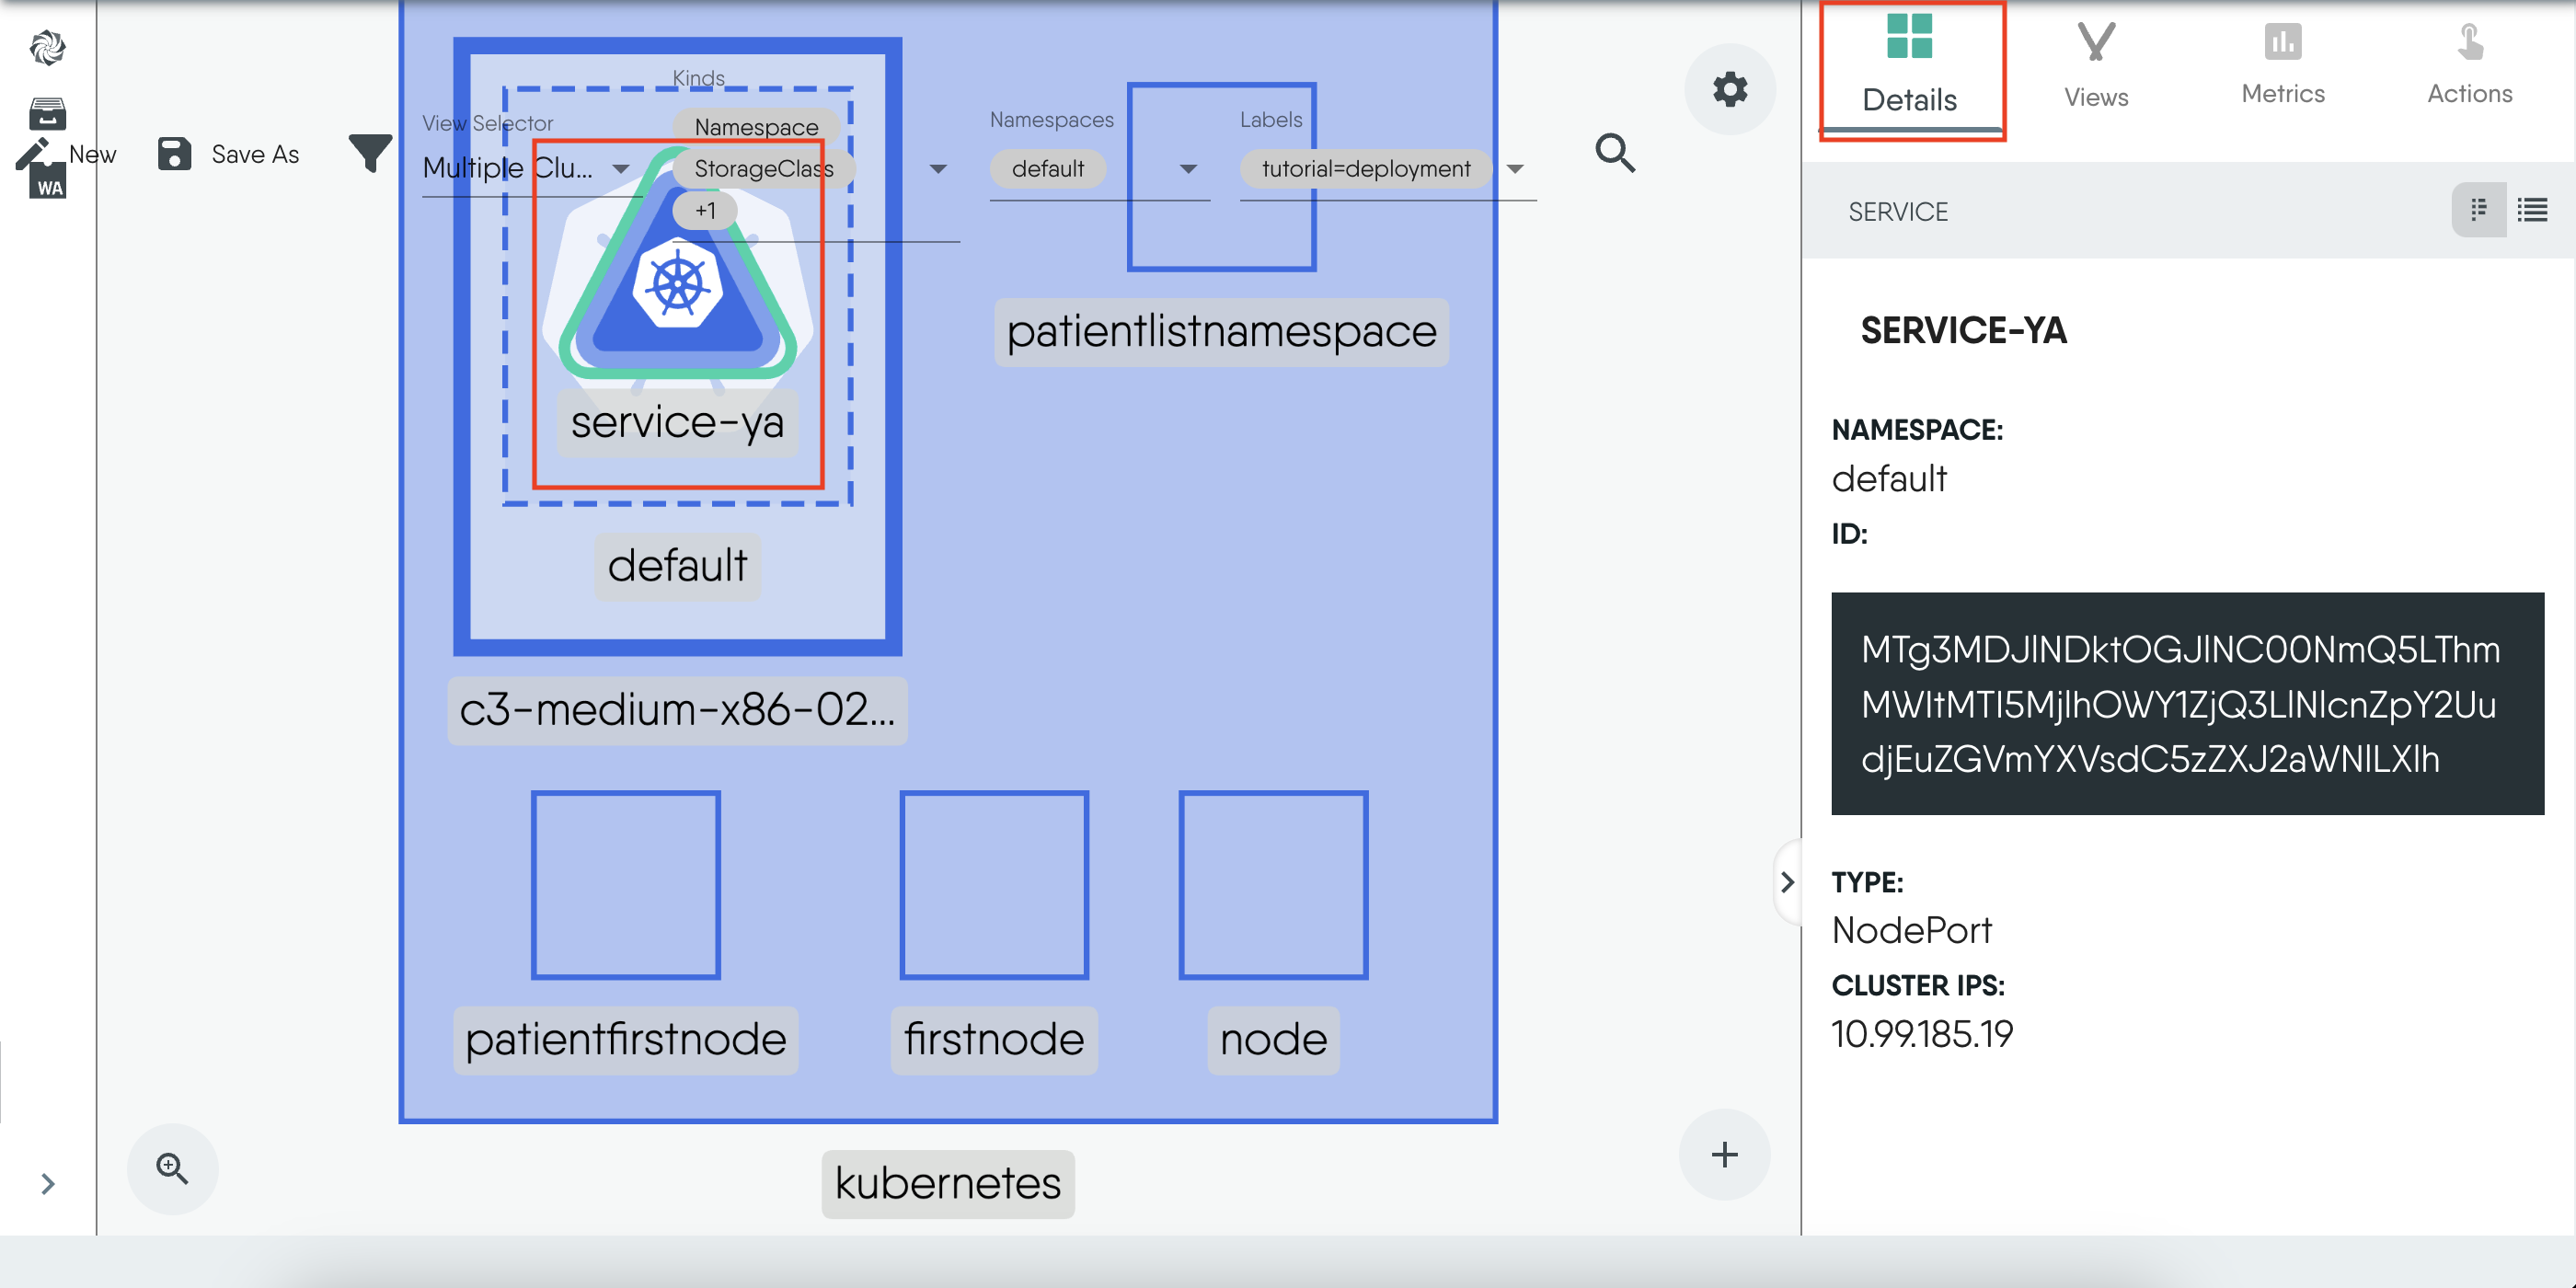
Task: Toggle the list view icon in SERVICE panel
Action: click(2534, 211)
